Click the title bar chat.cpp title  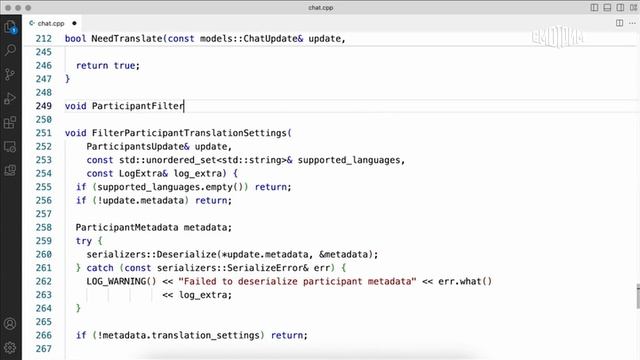pos(321,8)
